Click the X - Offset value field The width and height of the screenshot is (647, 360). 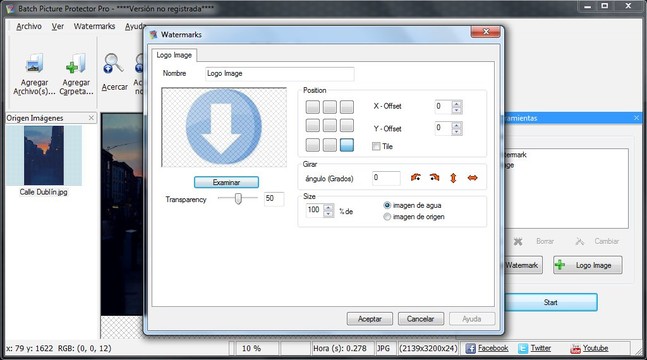click(444, 107)
